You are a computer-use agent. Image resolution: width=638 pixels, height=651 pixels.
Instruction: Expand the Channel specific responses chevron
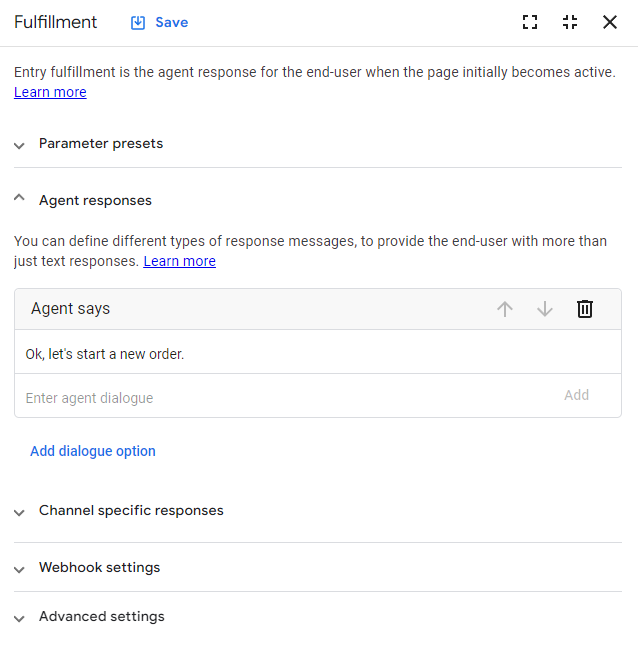(x=19, y=511)
